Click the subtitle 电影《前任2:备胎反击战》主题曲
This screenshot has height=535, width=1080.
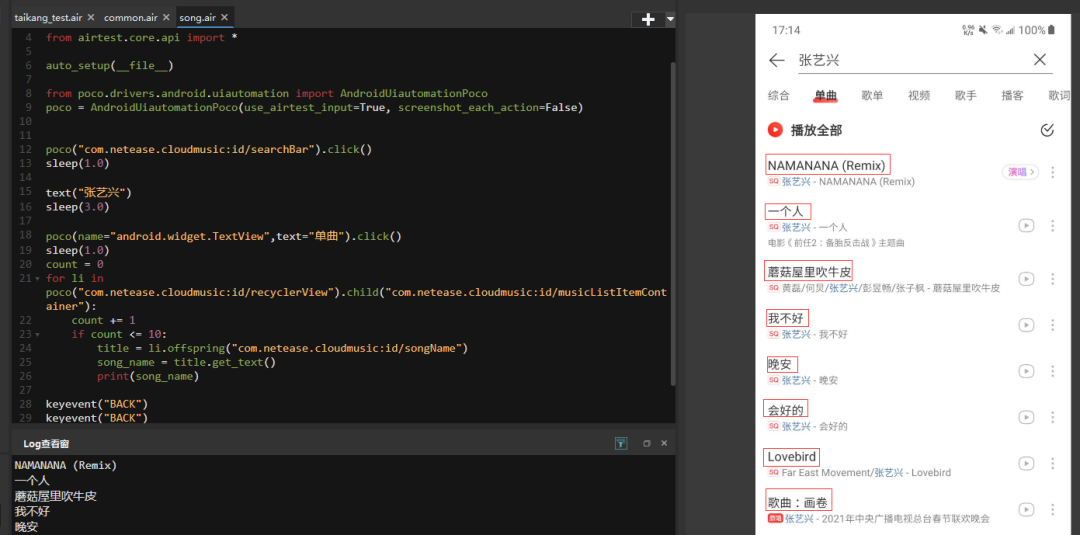click(x=835, y=243)
